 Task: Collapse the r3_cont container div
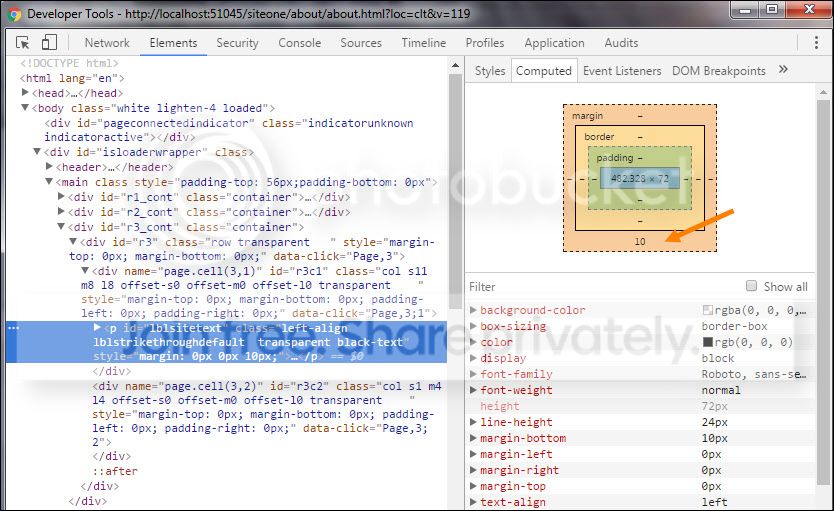click(61, 227)
